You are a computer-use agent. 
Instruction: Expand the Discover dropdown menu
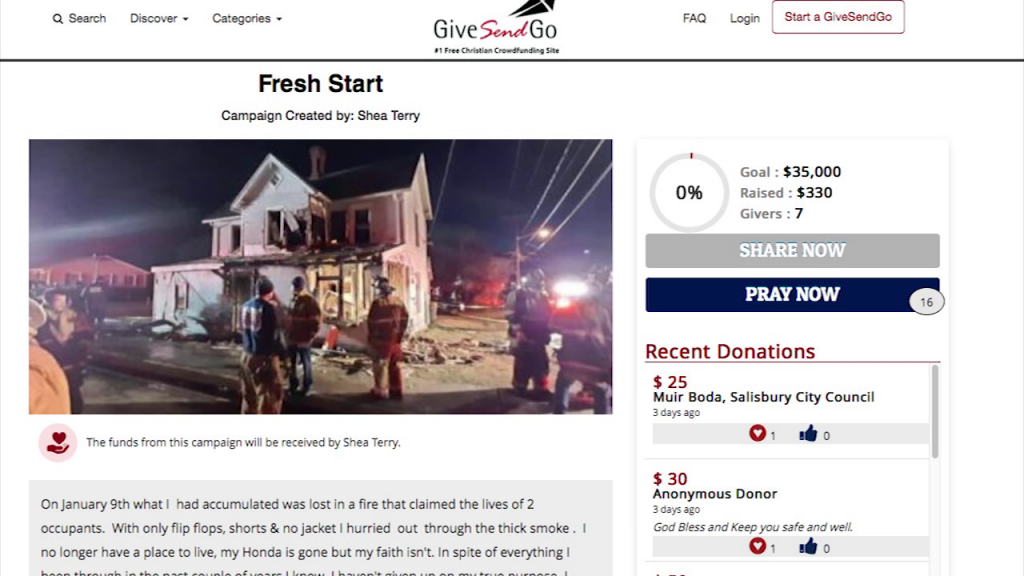(x=159, y=18)
